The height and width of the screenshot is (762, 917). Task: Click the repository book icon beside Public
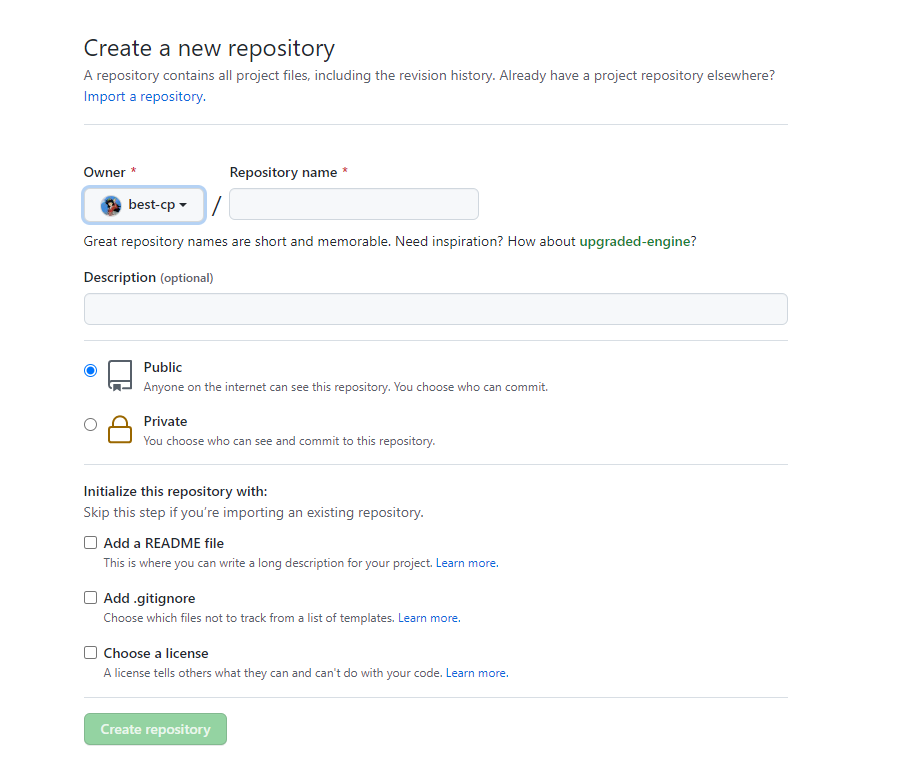coord(120,375)
